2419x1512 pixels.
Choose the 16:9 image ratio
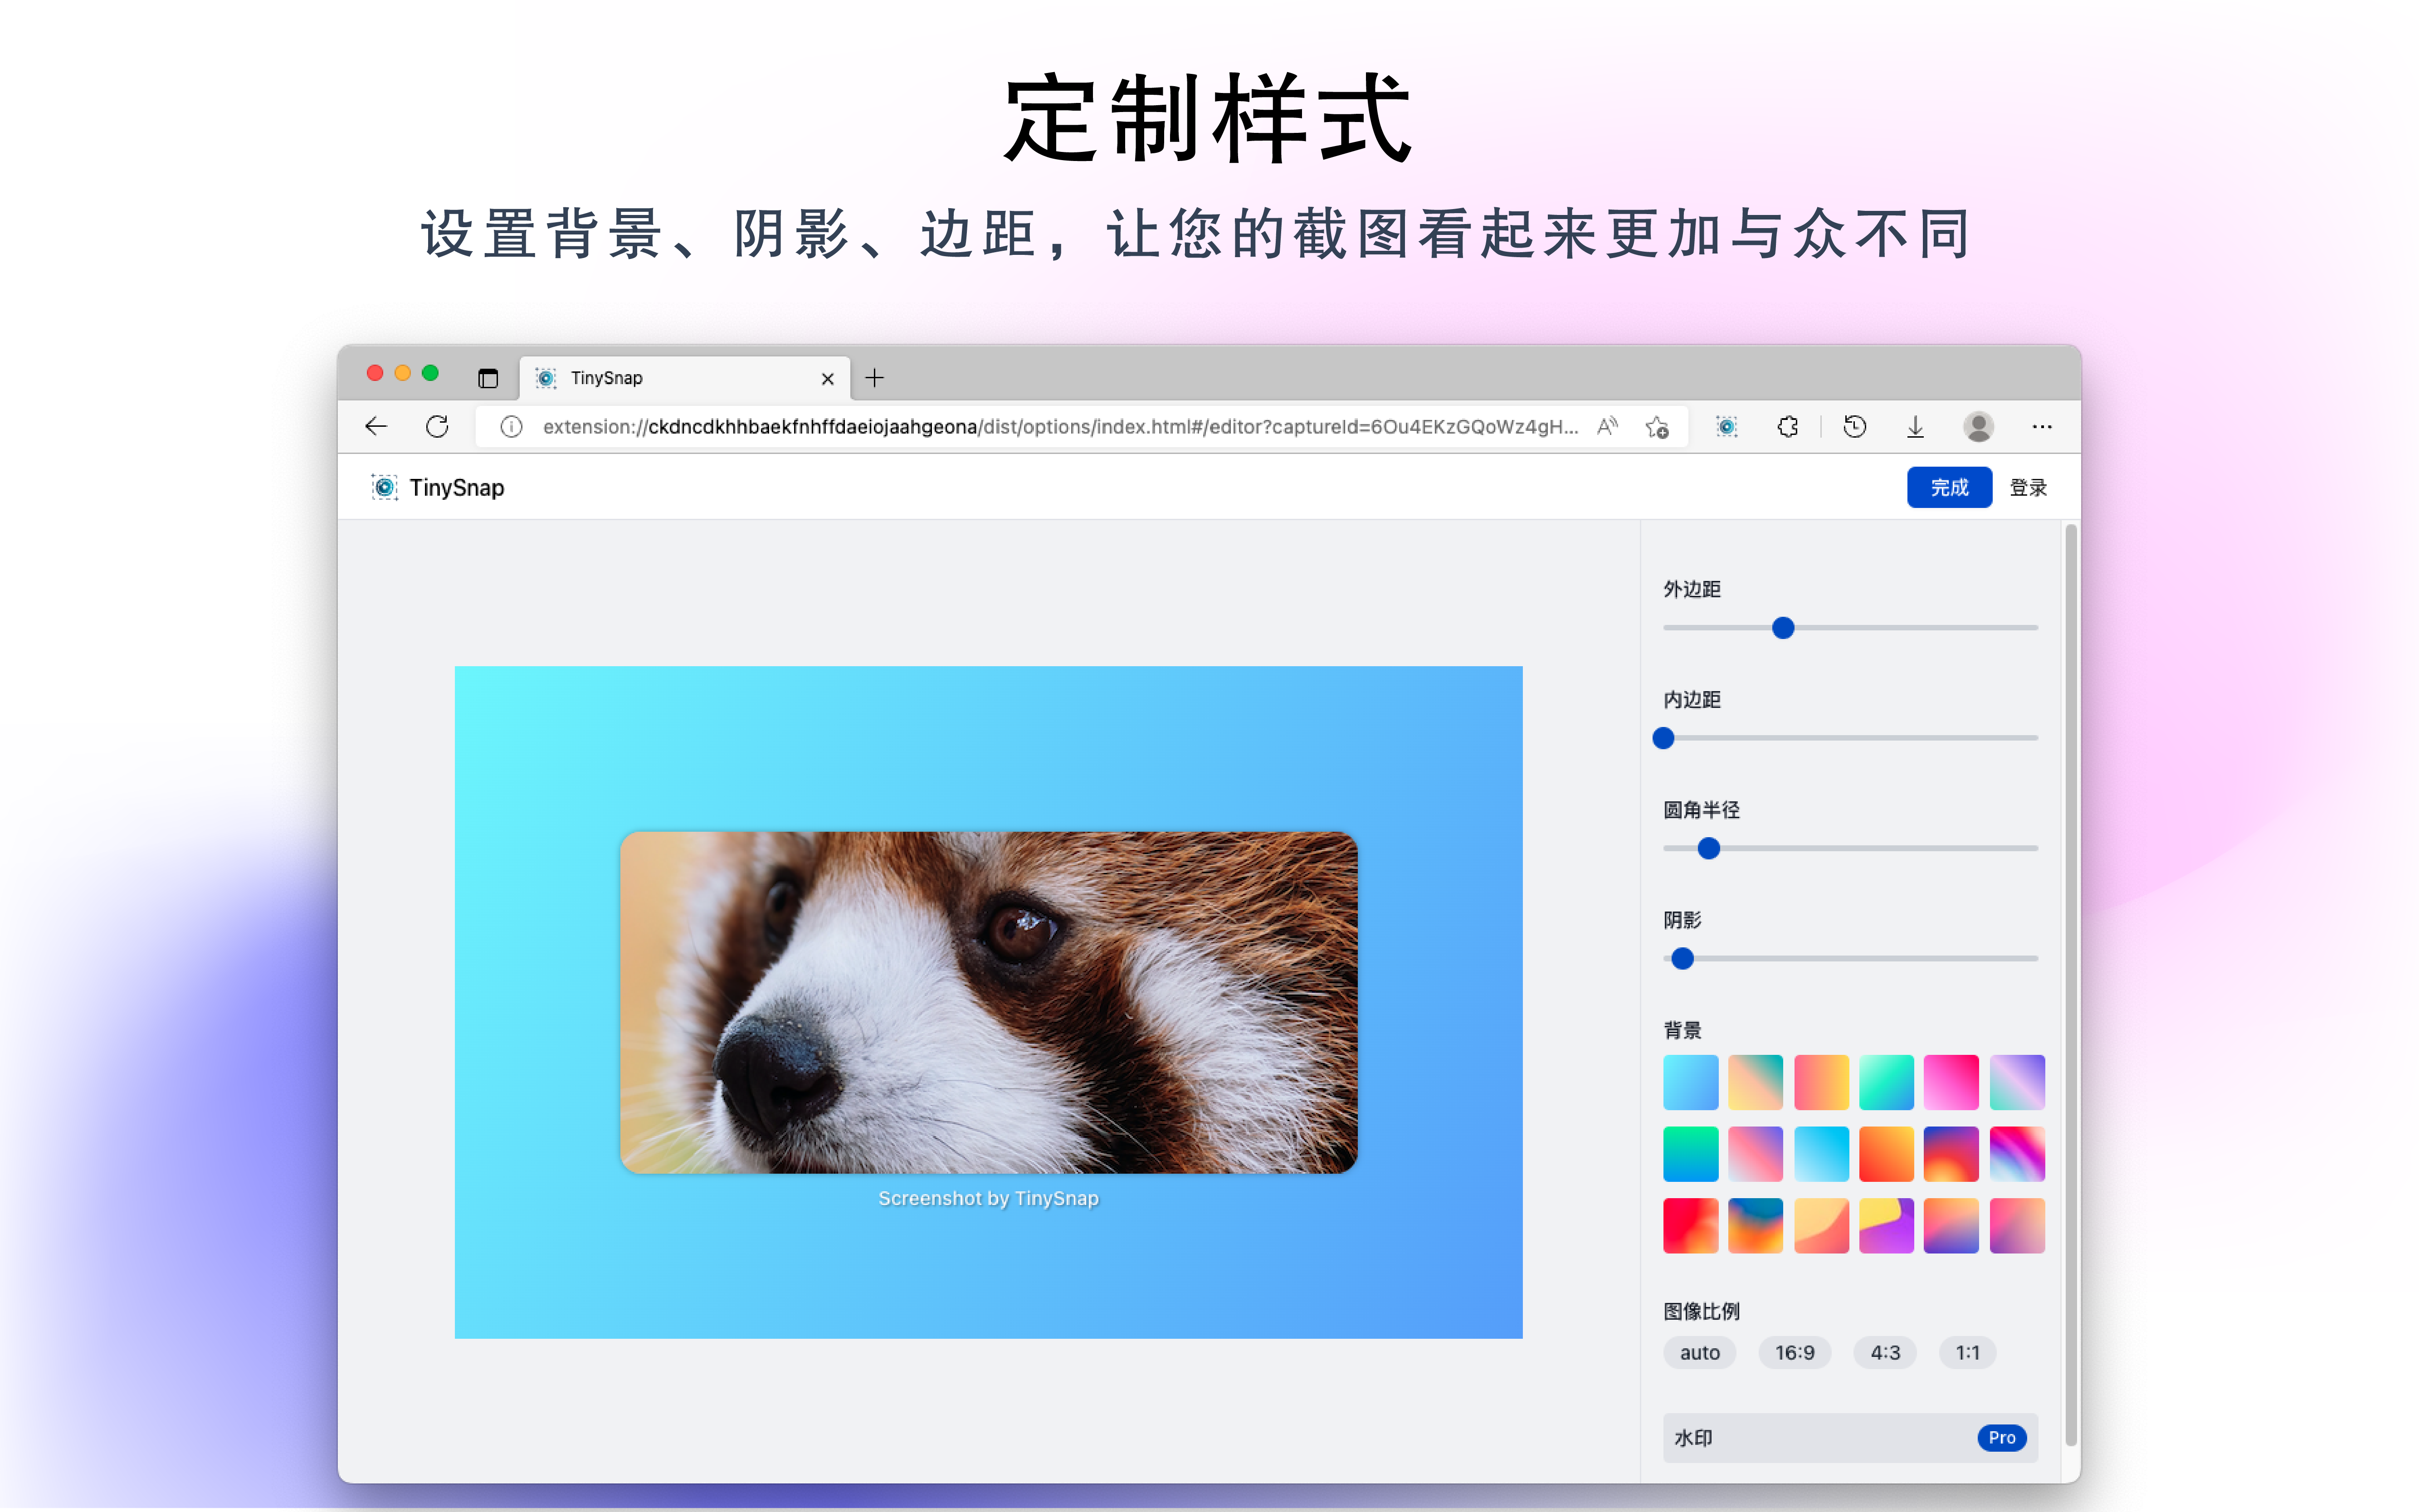1794,1353
